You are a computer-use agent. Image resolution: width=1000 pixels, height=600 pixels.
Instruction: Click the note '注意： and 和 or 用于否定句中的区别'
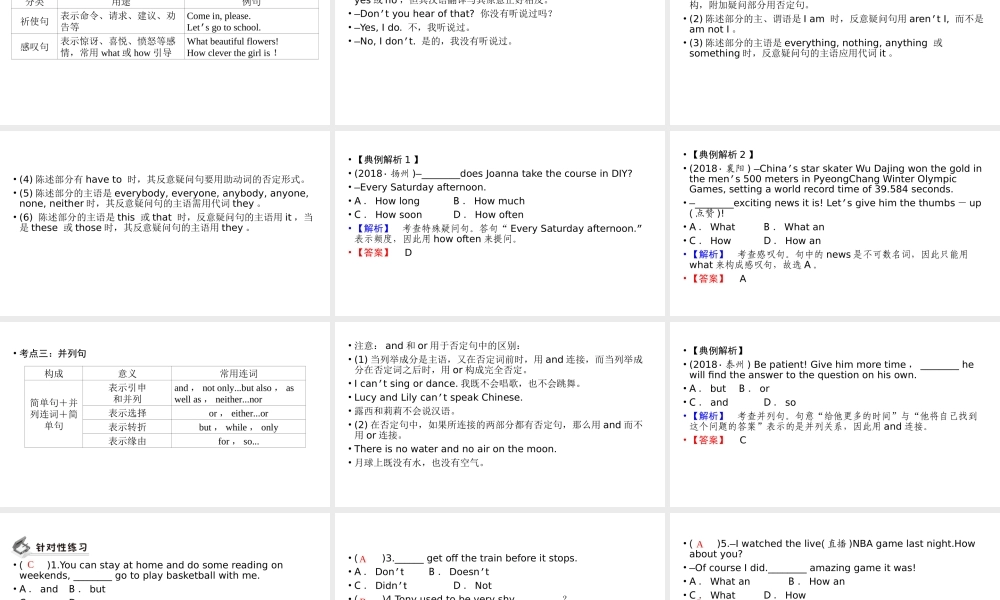tap(438, 346)
